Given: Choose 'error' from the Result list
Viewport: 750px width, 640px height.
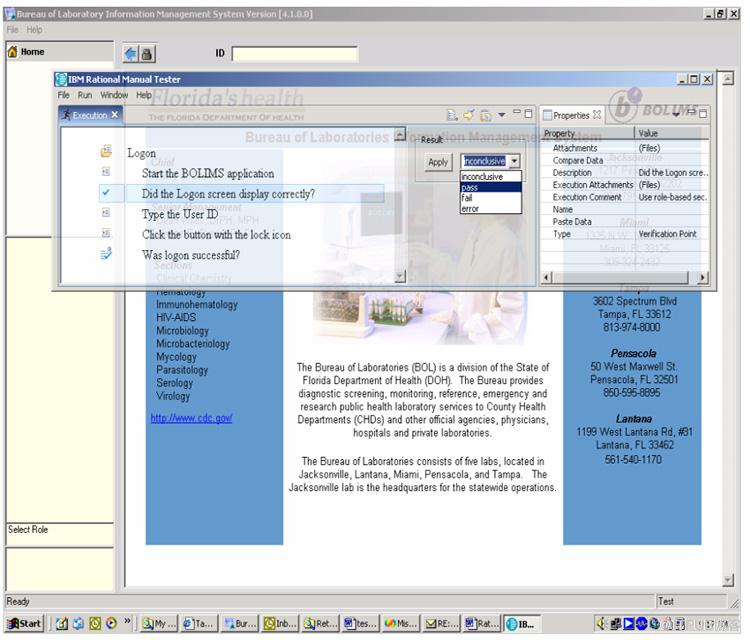Looking at the screenshot, I should coord(491,209).
